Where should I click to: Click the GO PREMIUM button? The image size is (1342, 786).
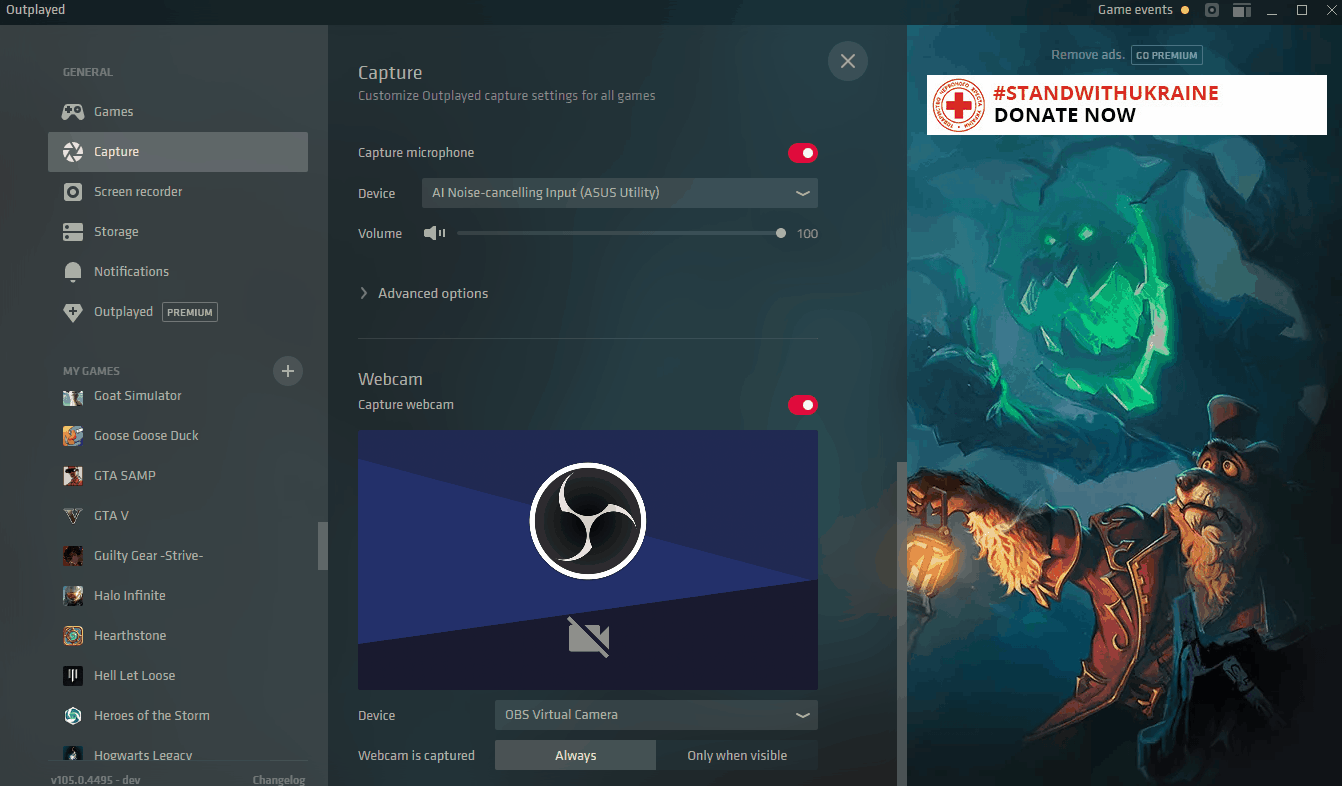[1167, 56]
